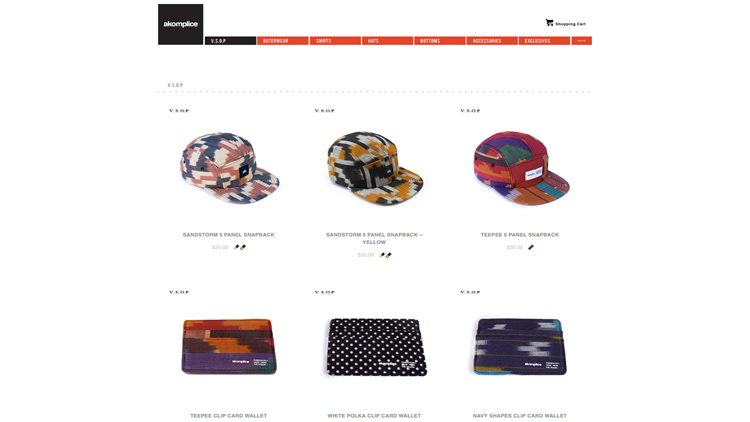Open the Outerwear menu
Screen dimensions: 750x422
pos(283,41)
